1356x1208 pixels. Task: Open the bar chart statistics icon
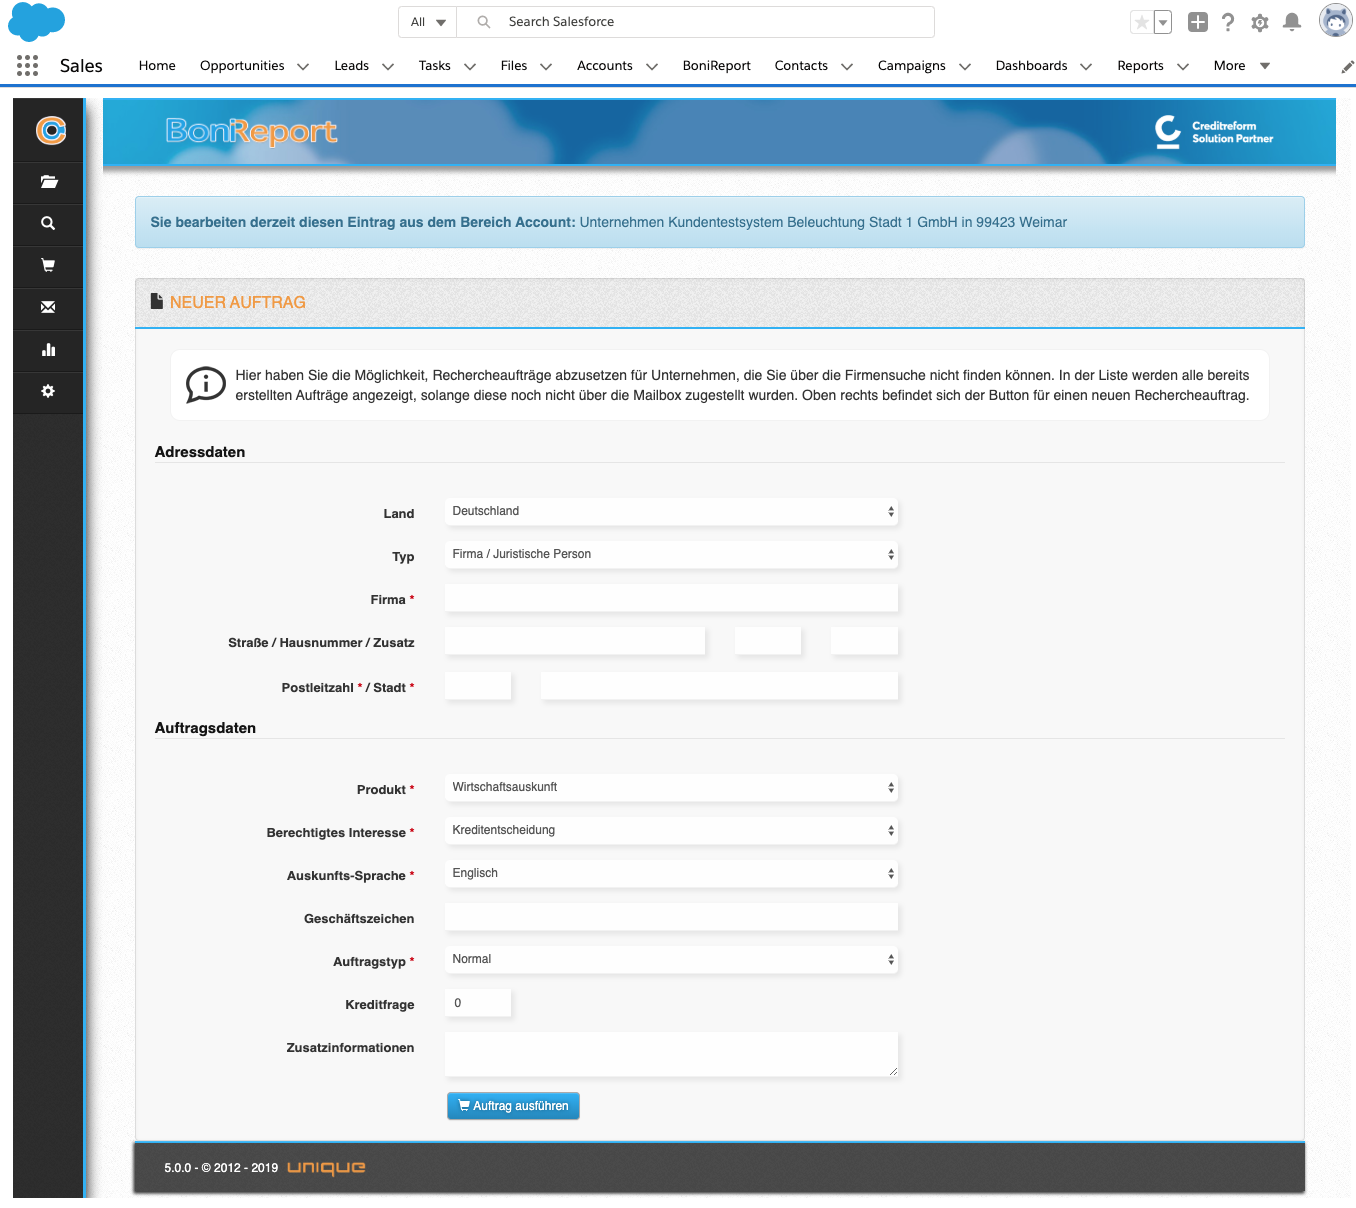click(48, 350)
